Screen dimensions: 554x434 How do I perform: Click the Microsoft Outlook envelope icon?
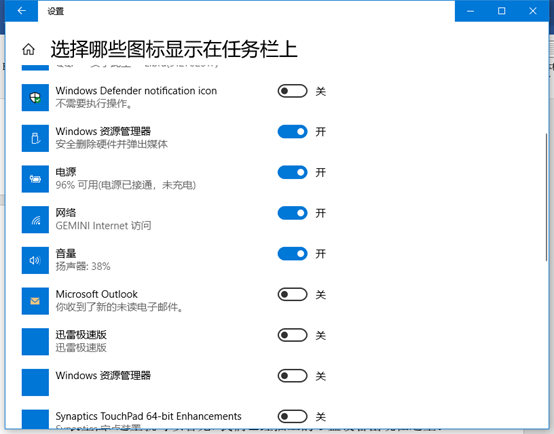tap(35, 301)
